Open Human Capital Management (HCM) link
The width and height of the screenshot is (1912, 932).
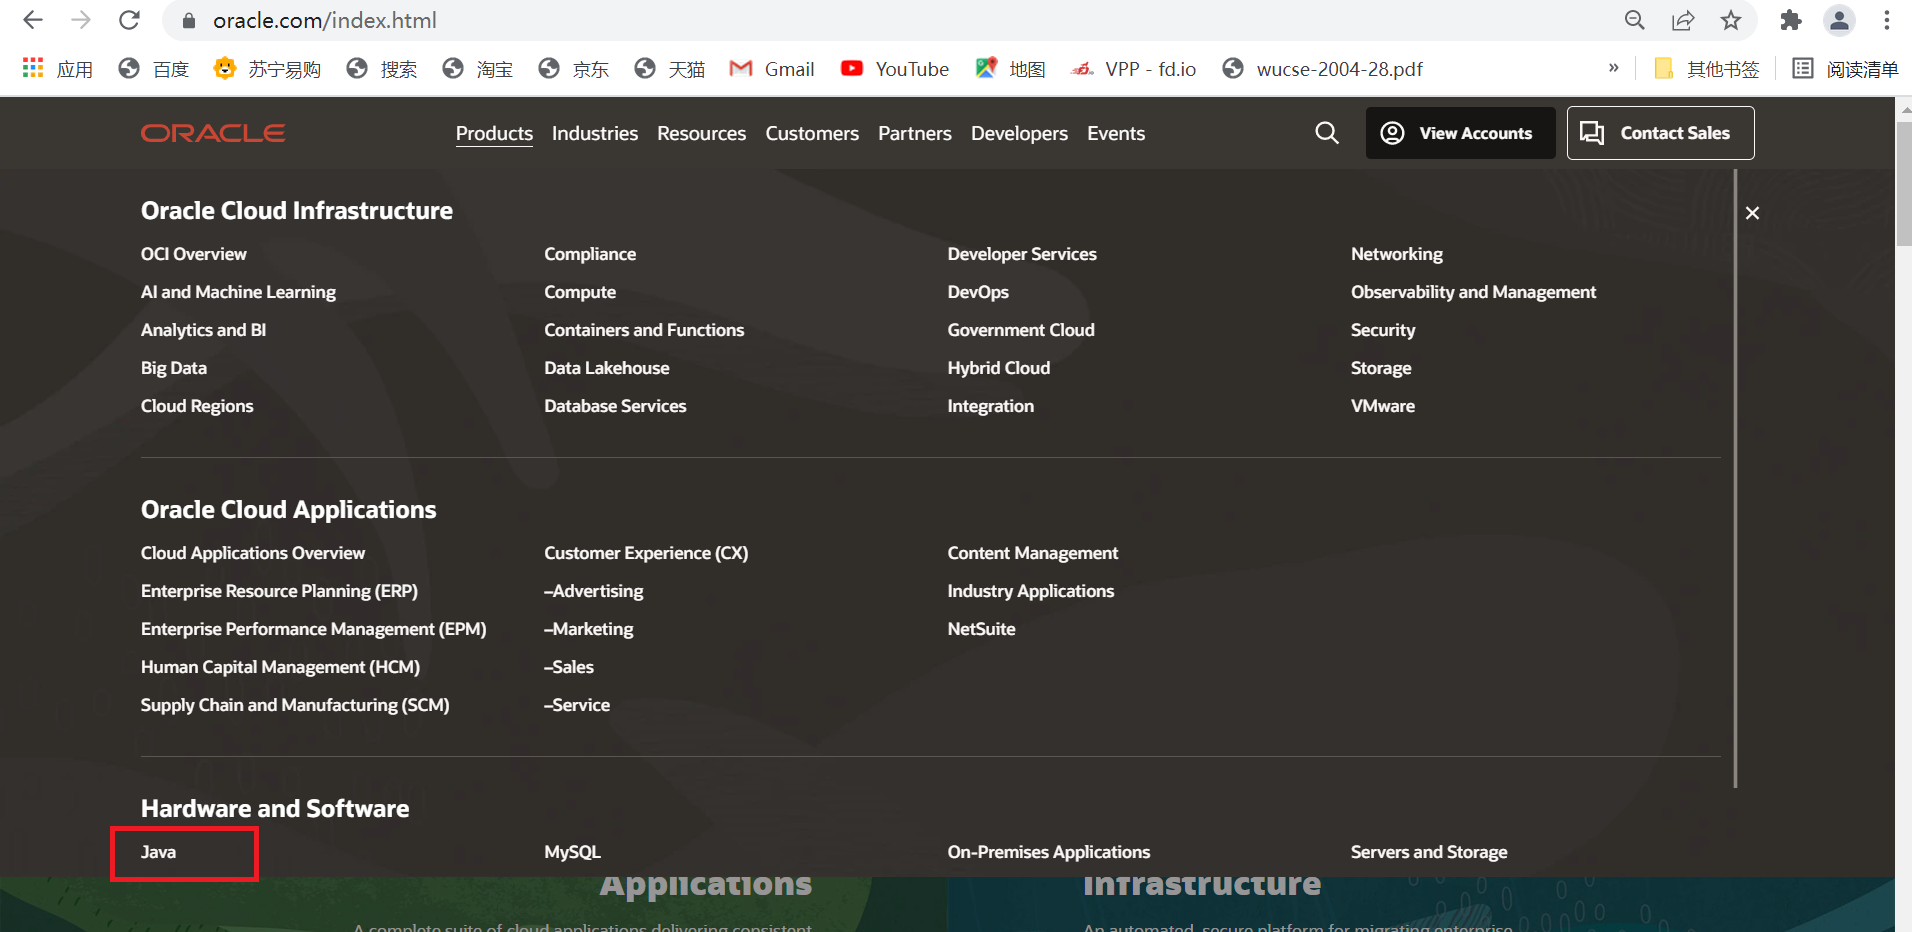tap(280, 667)
